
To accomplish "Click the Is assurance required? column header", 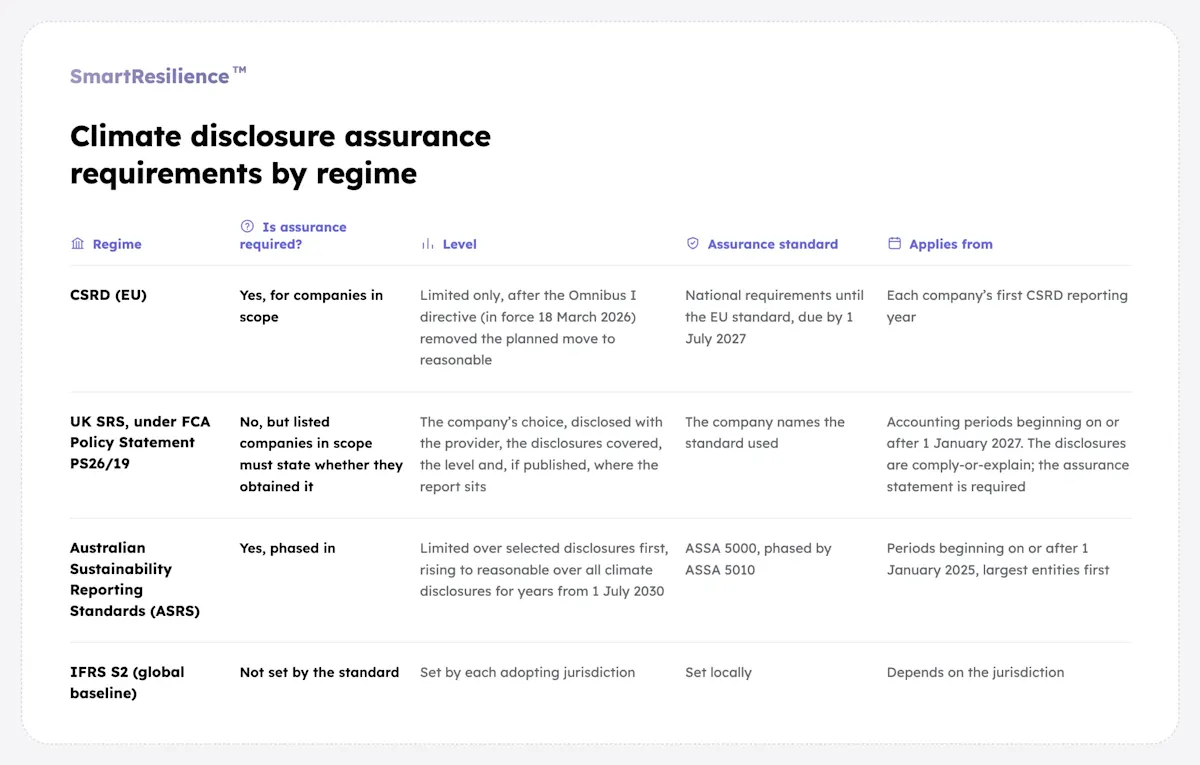I will (293, 235).
